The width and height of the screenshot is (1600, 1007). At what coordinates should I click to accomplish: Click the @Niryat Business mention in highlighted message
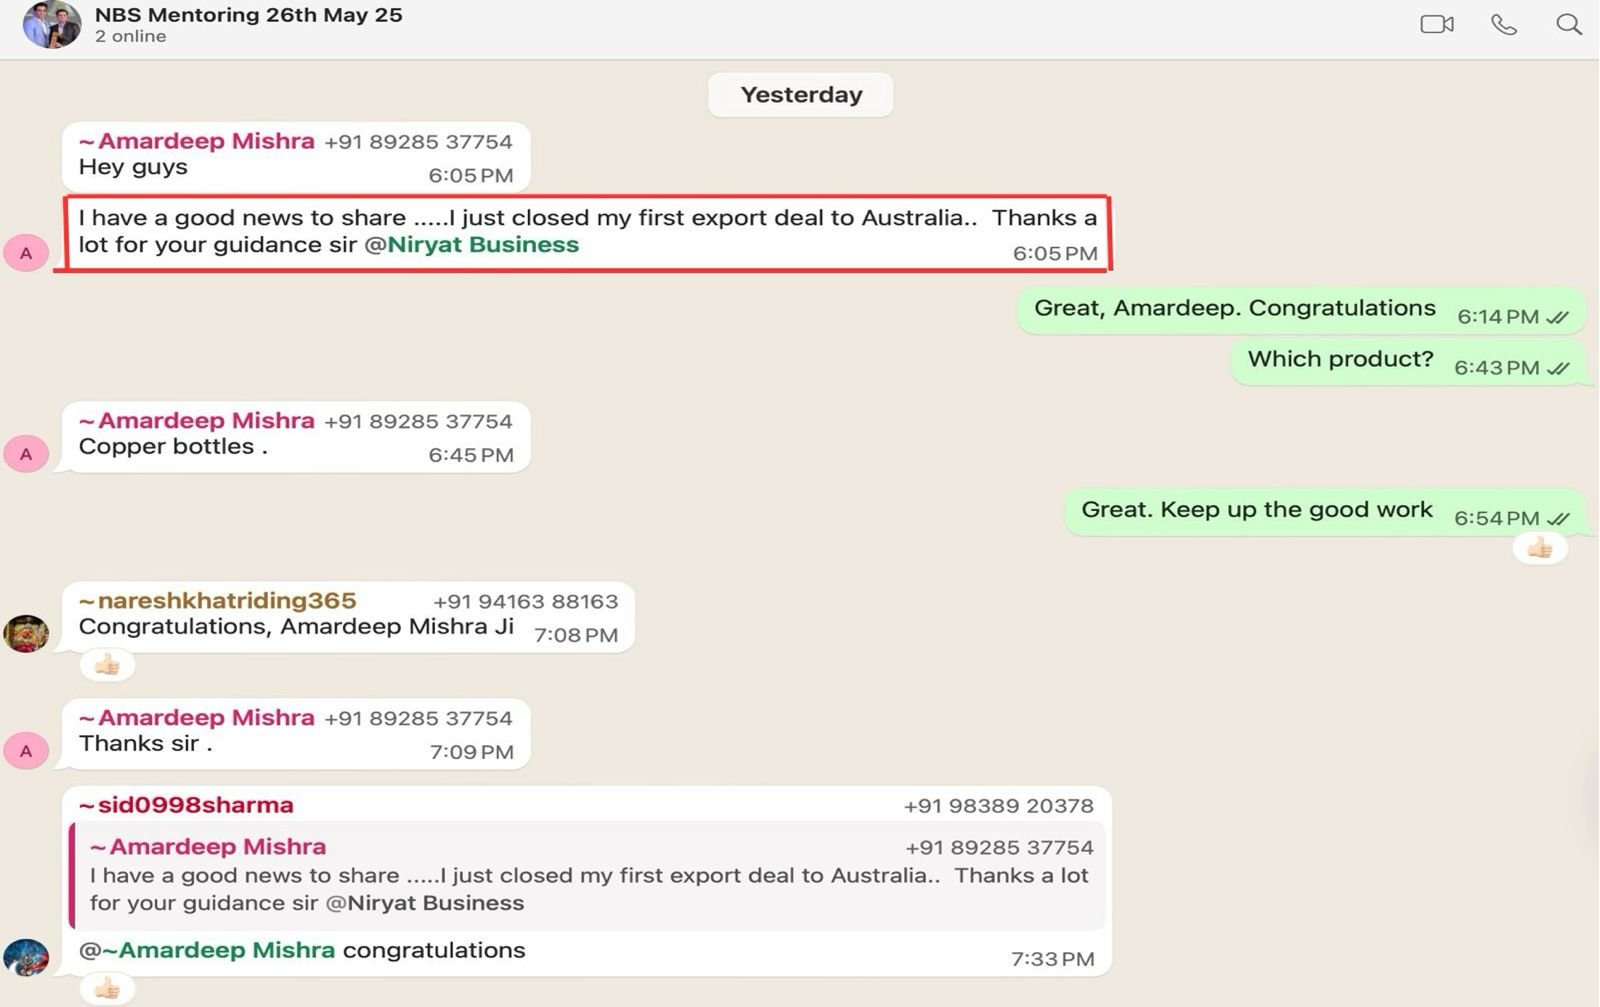click(472, 245)
